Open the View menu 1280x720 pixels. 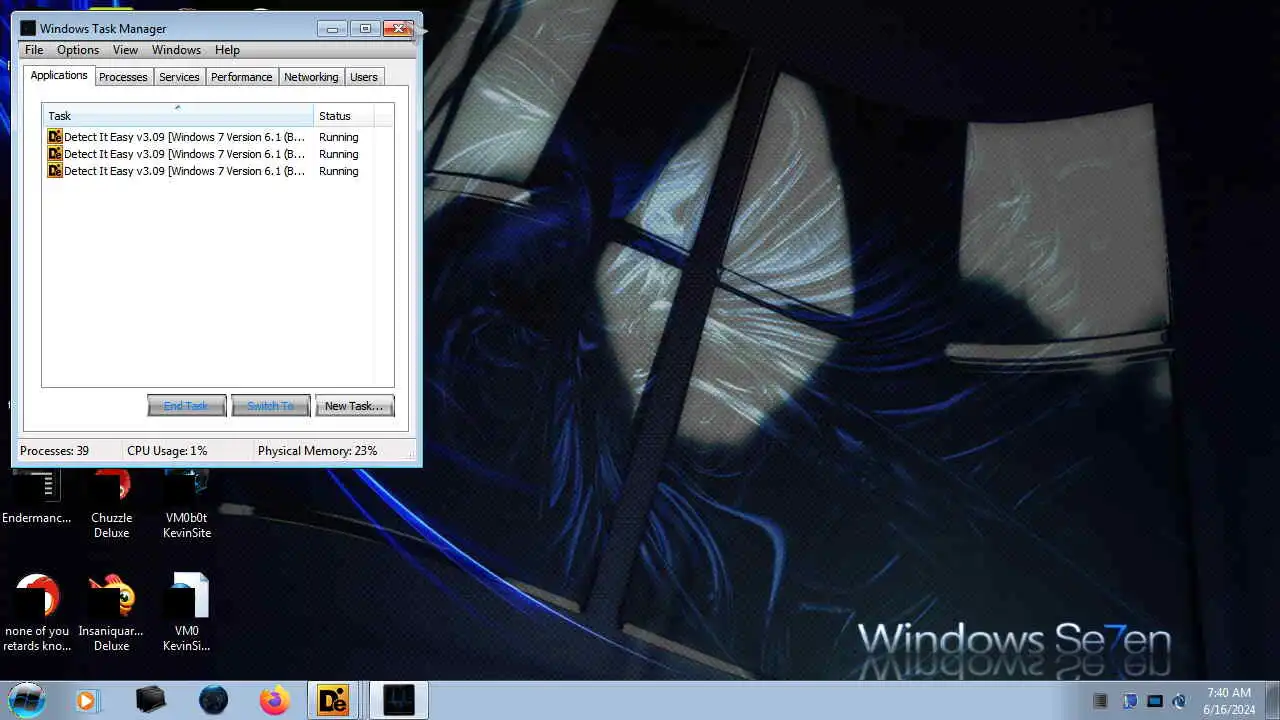(x=125, y=50)
